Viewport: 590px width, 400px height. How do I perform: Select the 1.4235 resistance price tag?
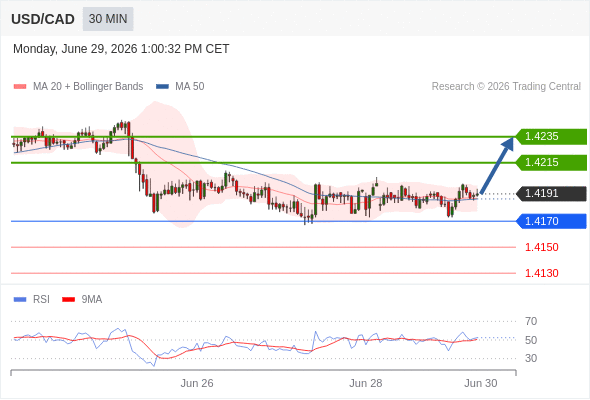[x=551, y=136]
